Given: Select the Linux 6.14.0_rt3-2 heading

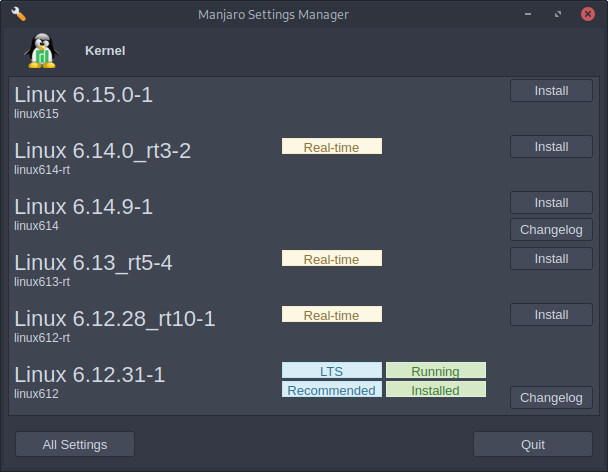Looking at the screenshot, I should pos(102,151).
